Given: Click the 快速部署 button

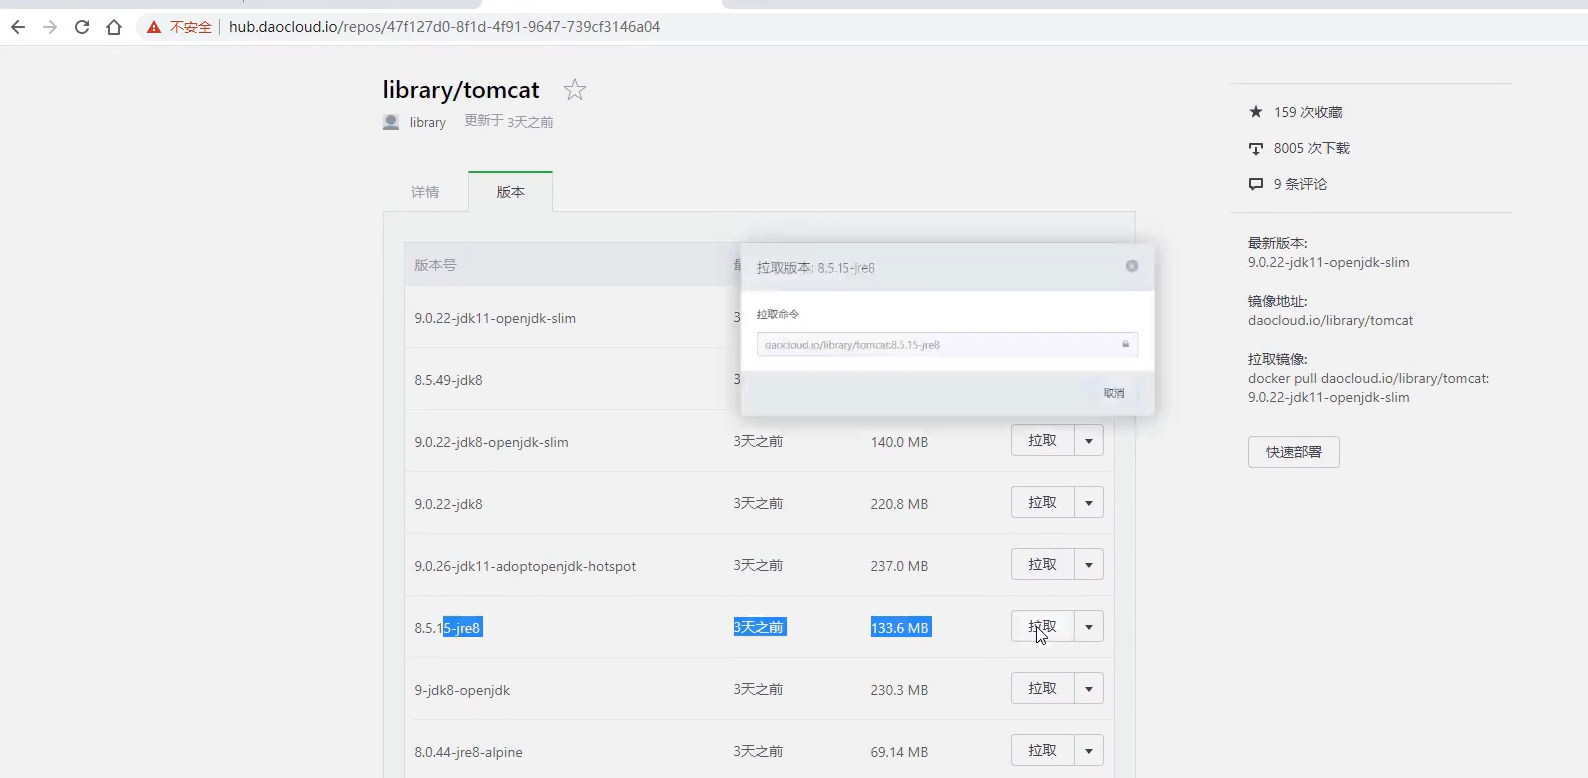Looking at the screenshot, I should coord(1293,452).
